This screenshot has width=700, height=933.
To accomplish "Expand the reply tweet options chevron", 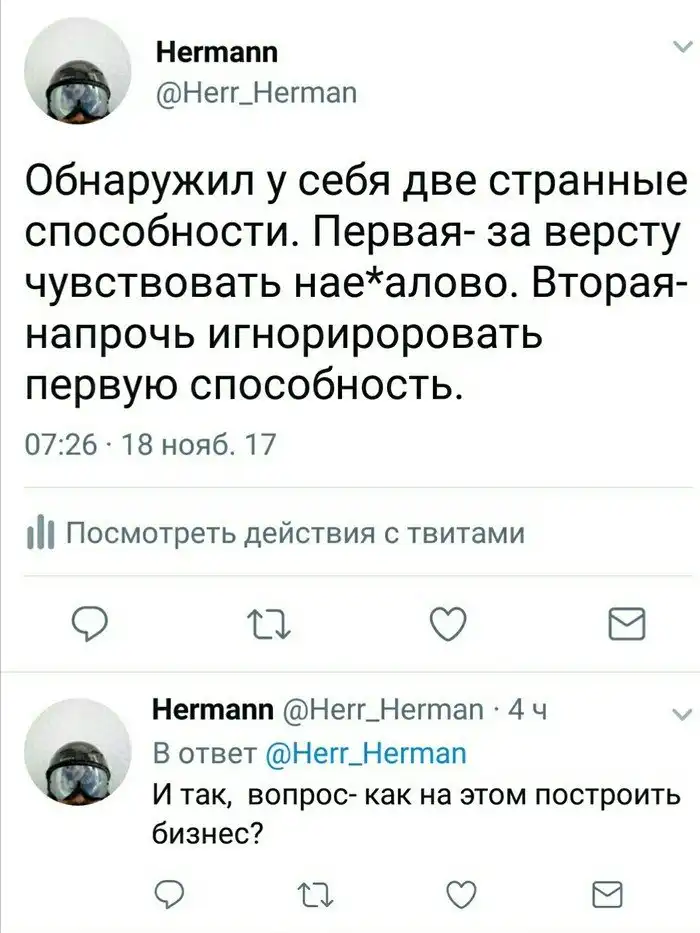I will (681, 713).
